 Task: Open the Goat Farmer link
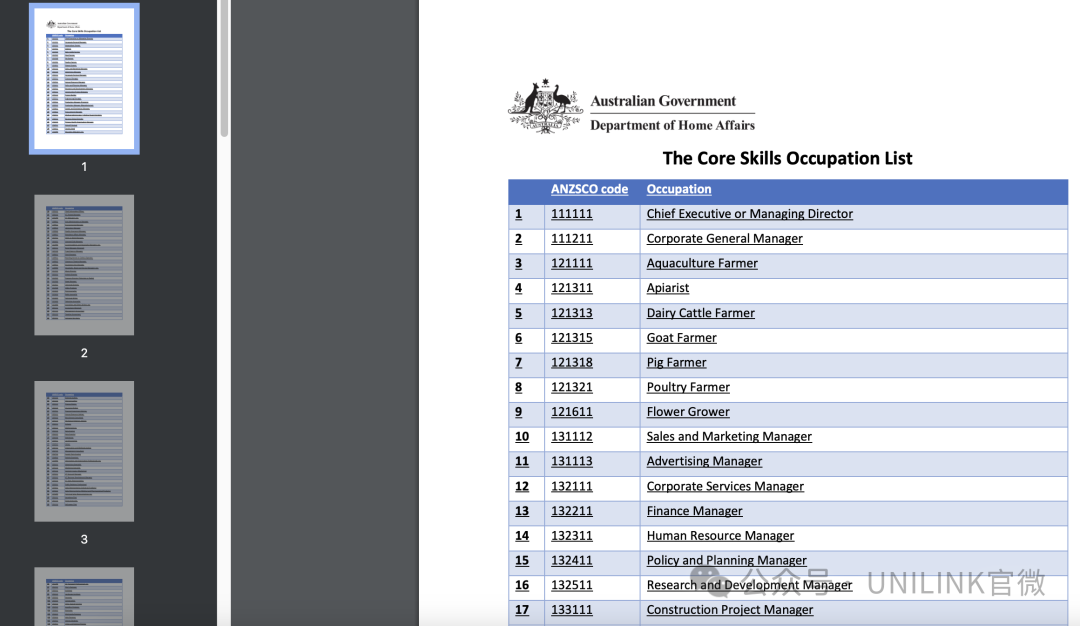[x=681, y=338]
